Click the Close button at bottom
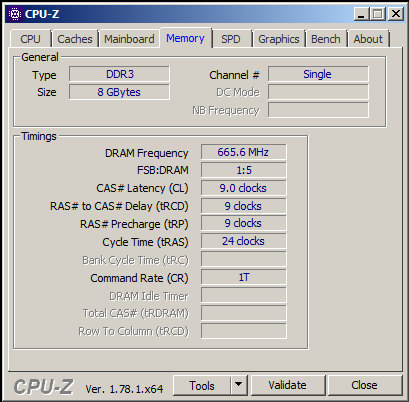This screenshot has height=402, width=409. pyautogui.click(x=364, y=385)
